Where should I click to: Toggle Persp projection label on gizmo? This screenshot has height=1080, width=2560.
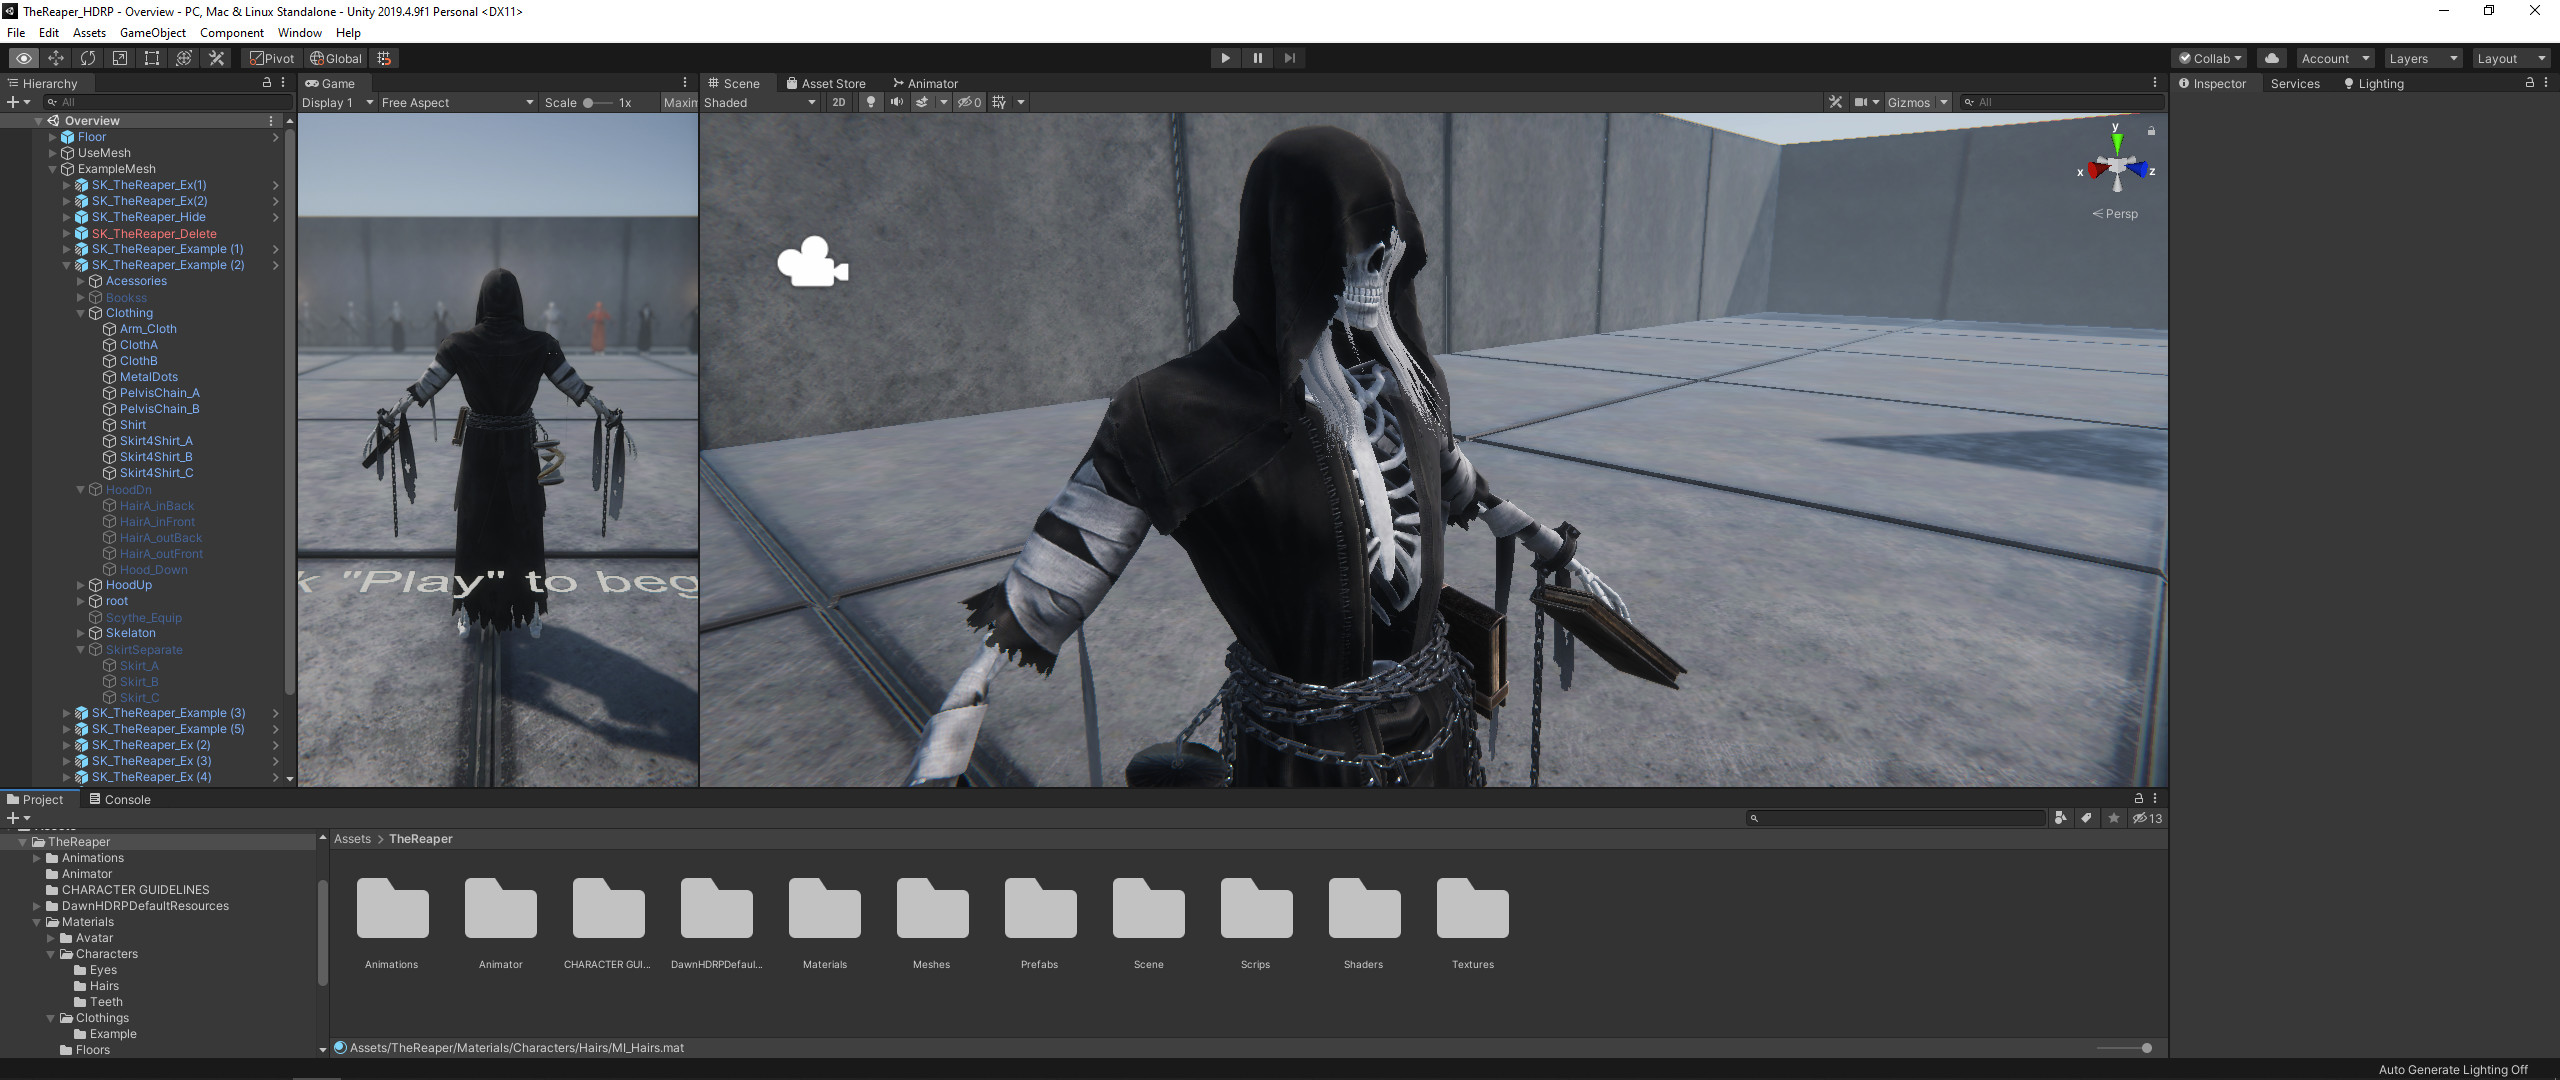point(2115,214)
